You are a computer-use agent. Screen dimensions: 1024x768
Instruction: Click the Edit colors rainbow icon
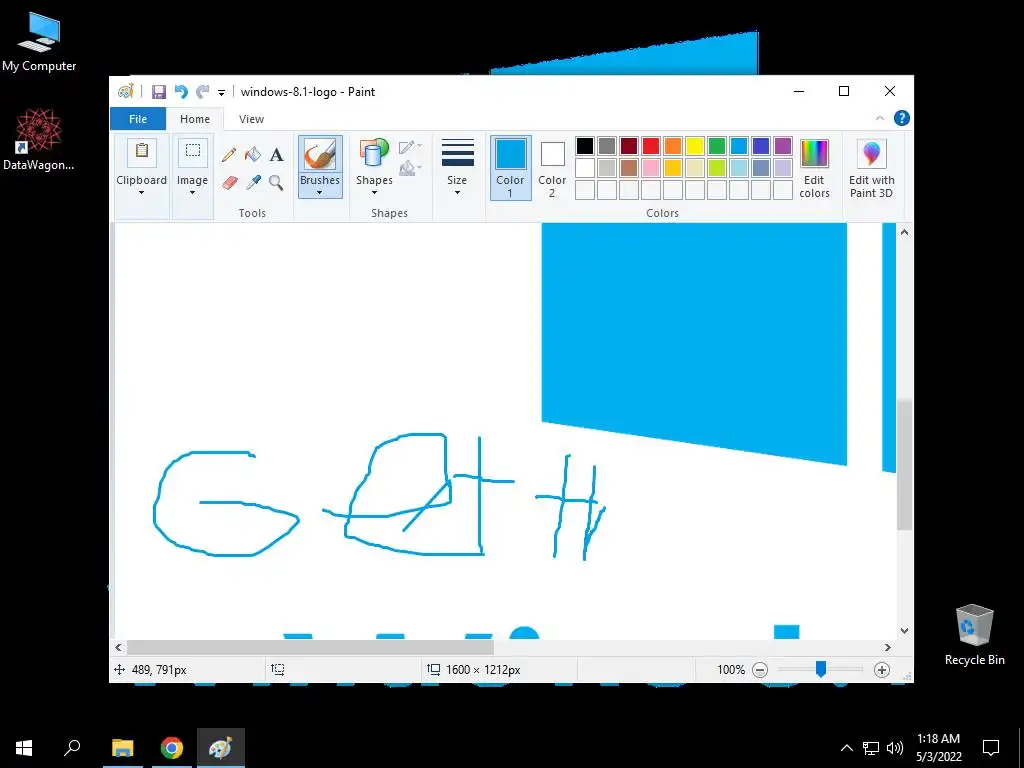pos(814,154)
